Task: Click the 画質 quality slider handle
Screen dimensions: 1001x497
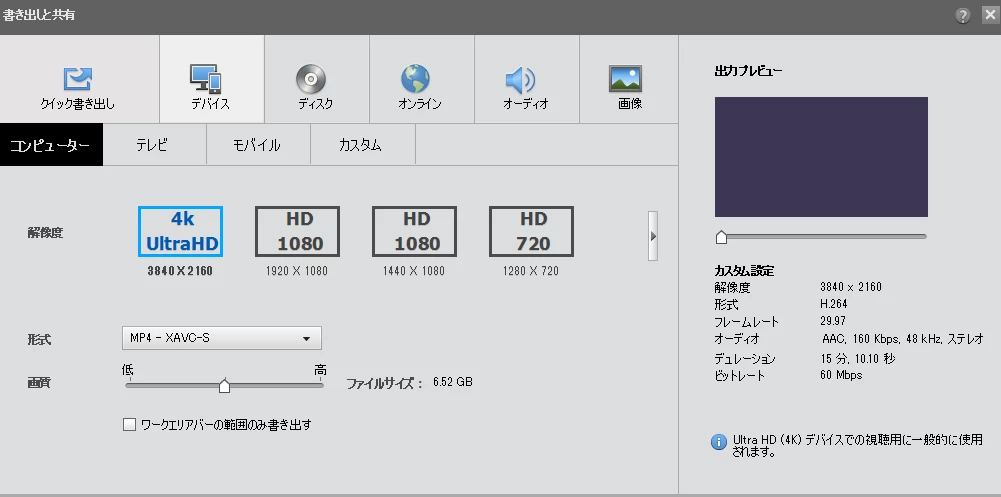Action: point(224,385)
